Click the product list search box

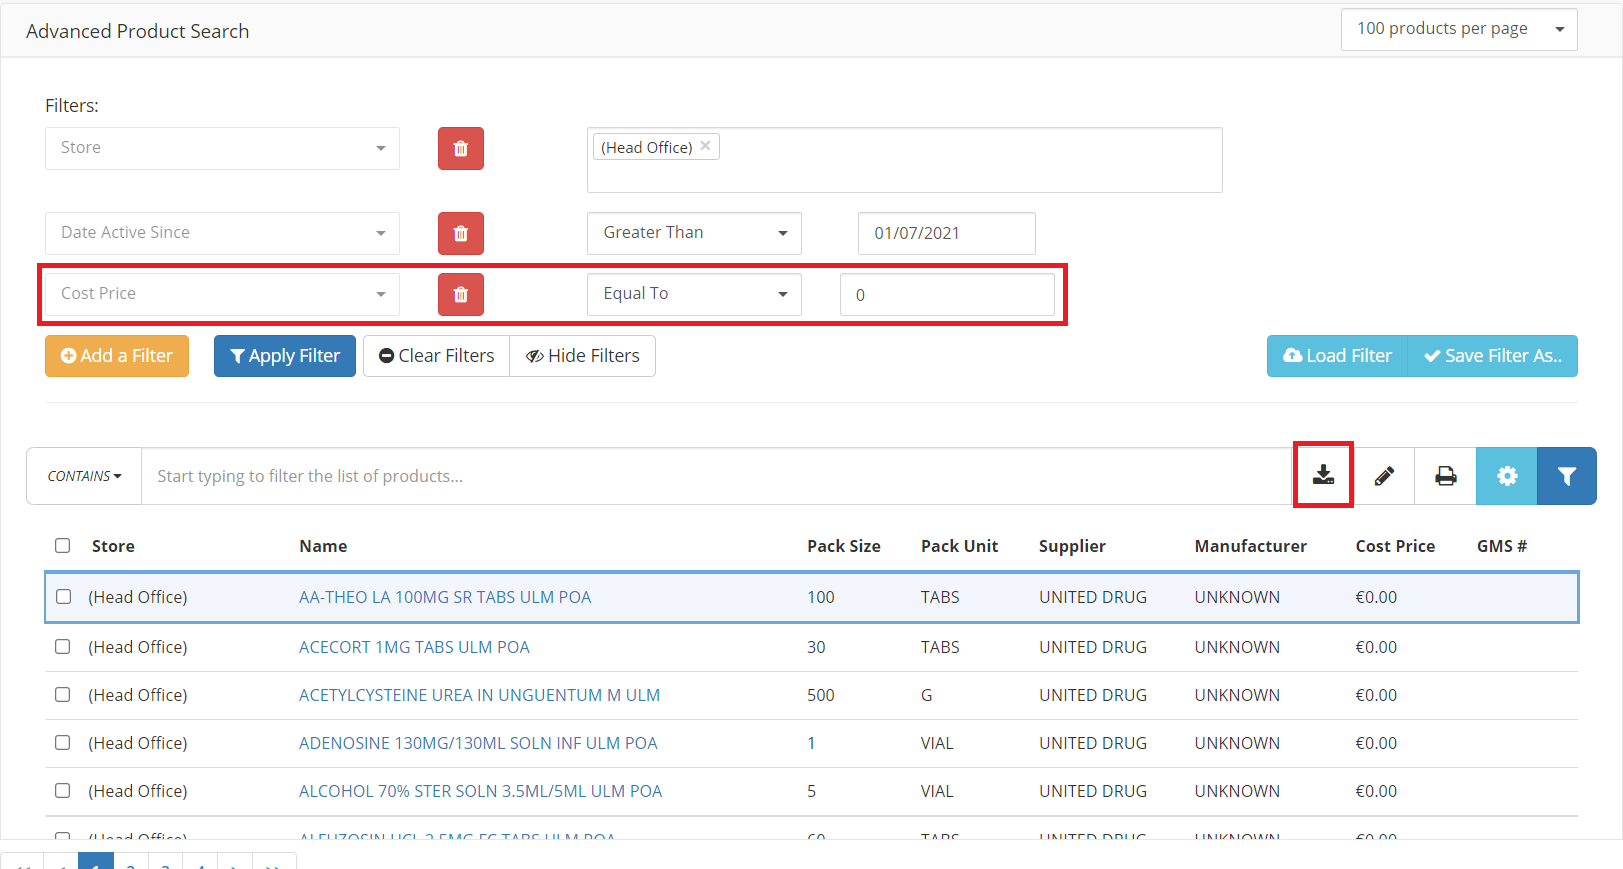click(718, 476)
